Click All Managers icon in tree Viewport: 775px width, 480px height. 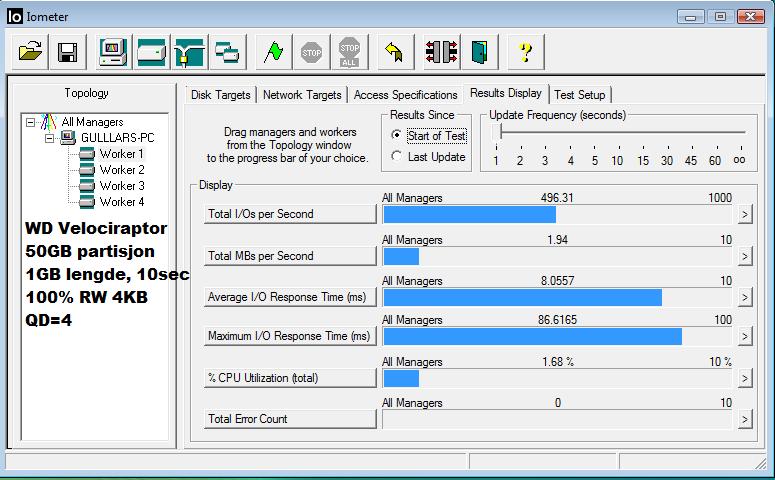(x=48, y=122)
